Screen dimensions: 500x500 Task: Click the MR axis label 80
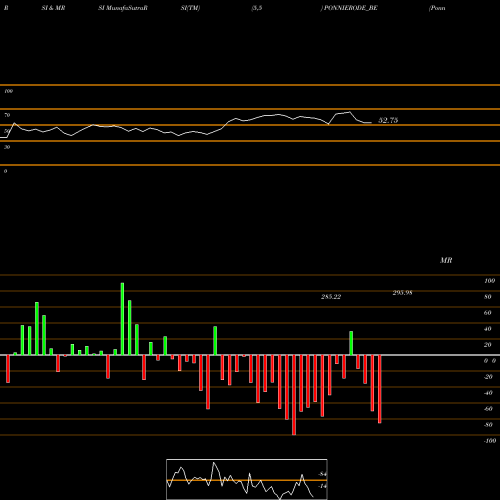pyautogui.click(x=488, y=297)
